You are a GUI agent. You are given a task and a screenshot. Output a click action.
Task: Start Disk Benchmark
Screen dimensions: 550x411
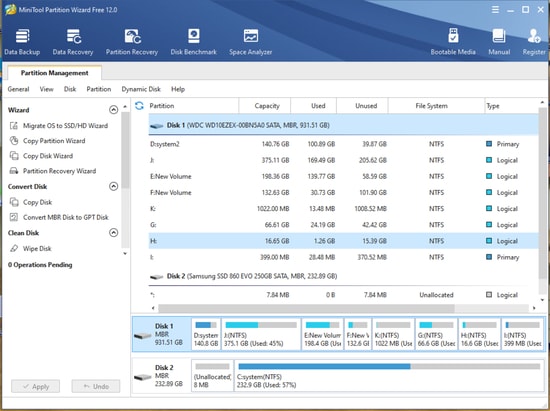(x=194, y=42)
